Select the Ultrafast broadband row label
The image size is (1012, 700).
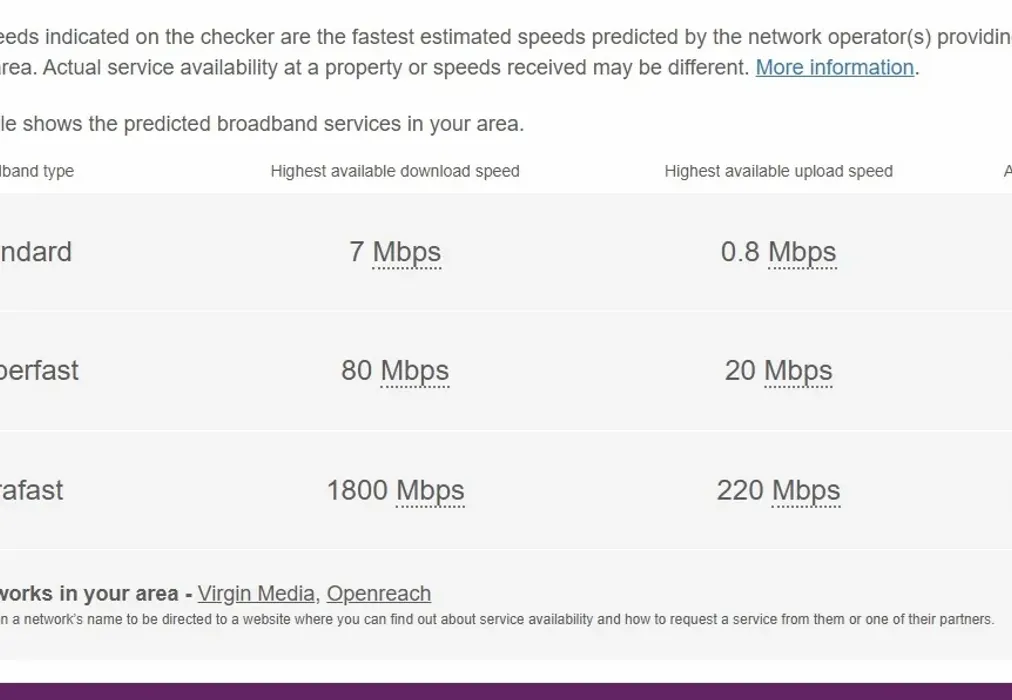(x=32, y=491)
